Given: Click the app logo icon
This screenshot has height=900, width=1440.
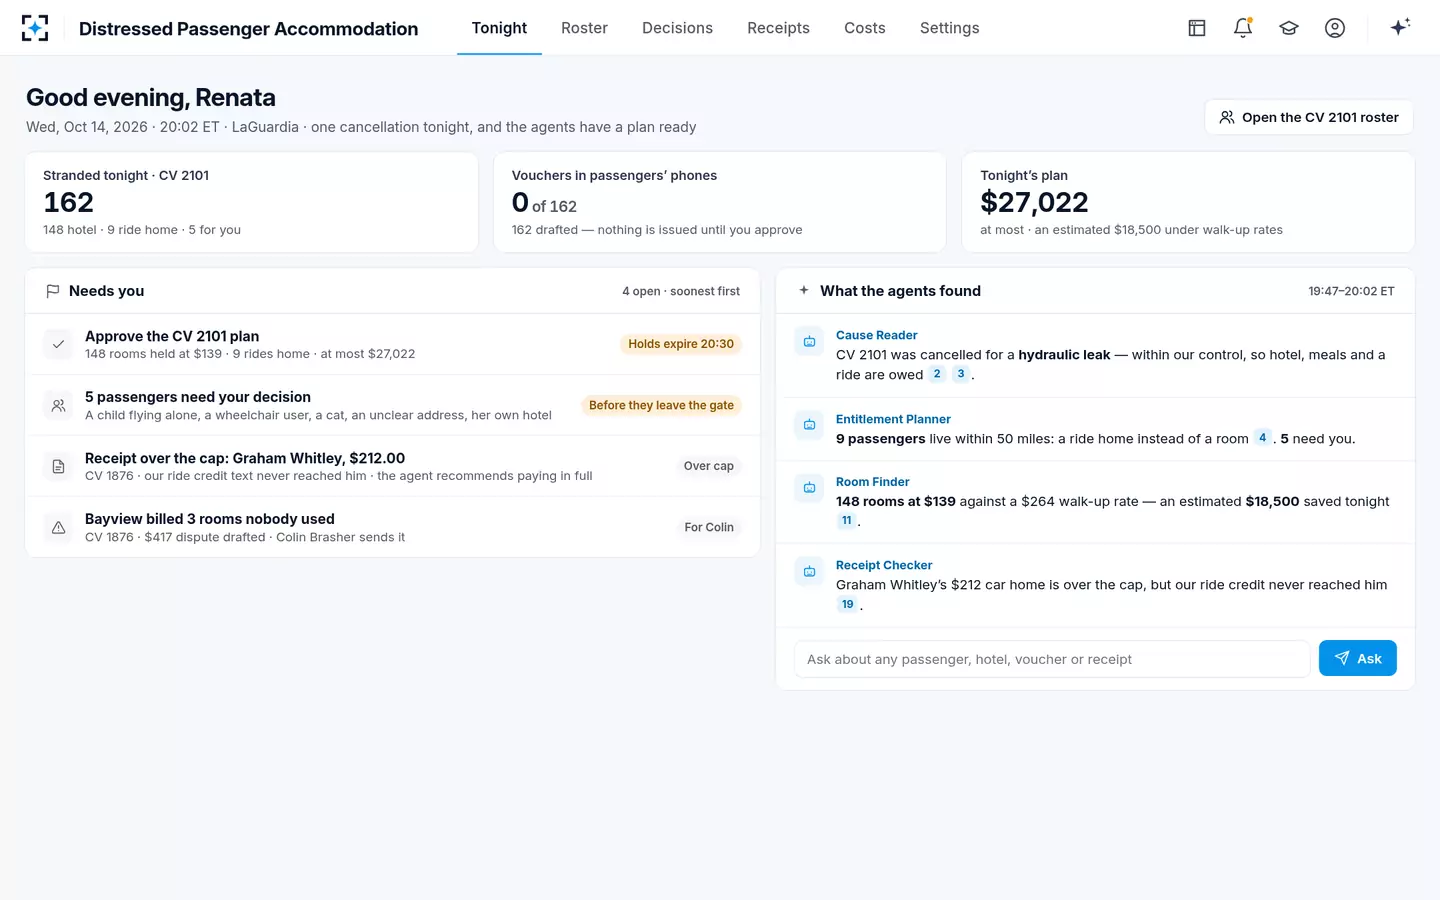Looking at the screenshot, I should 35,28.
